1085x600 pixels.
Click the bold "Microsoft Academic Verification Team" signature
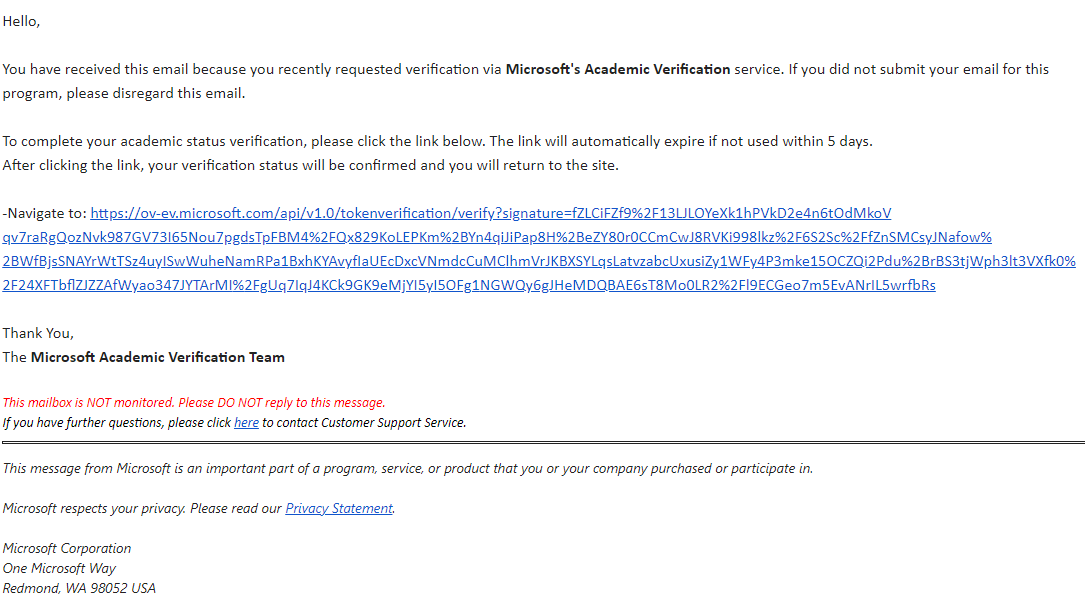click(x=158, y=357)
